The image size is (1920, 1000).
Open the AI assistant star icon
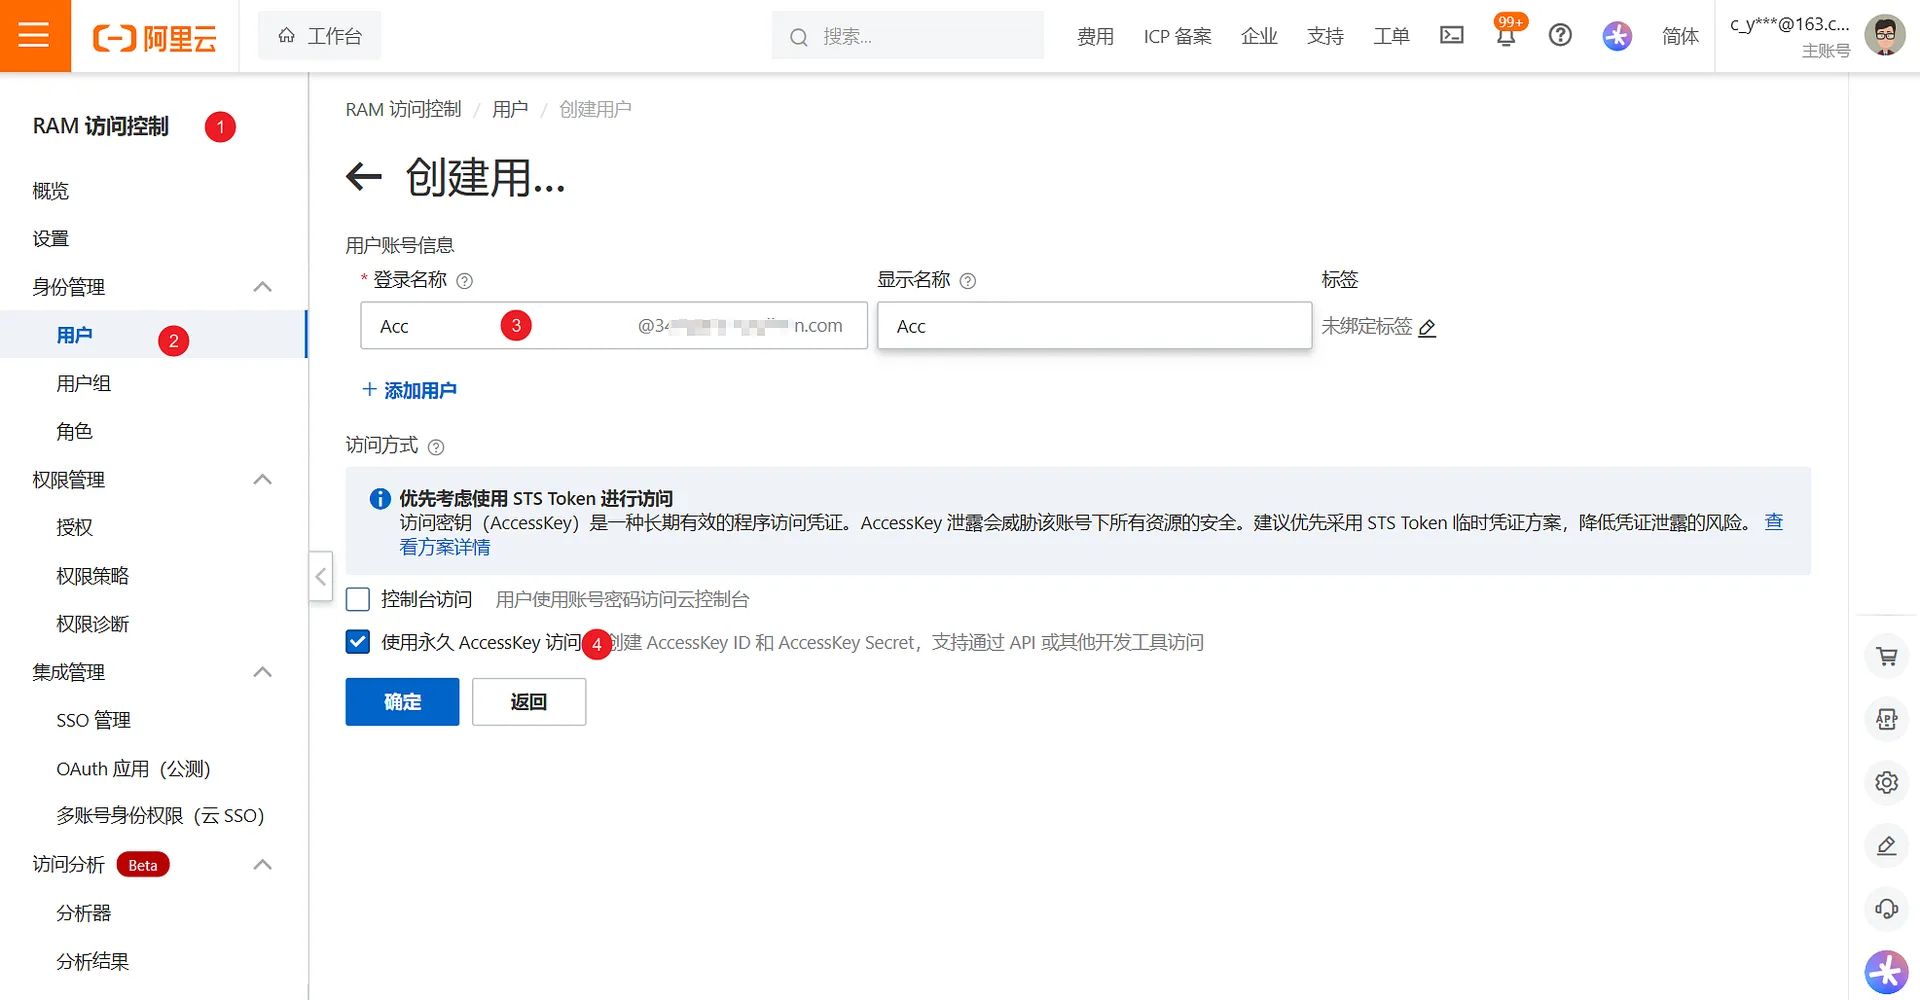click(x=1616, y=35)
